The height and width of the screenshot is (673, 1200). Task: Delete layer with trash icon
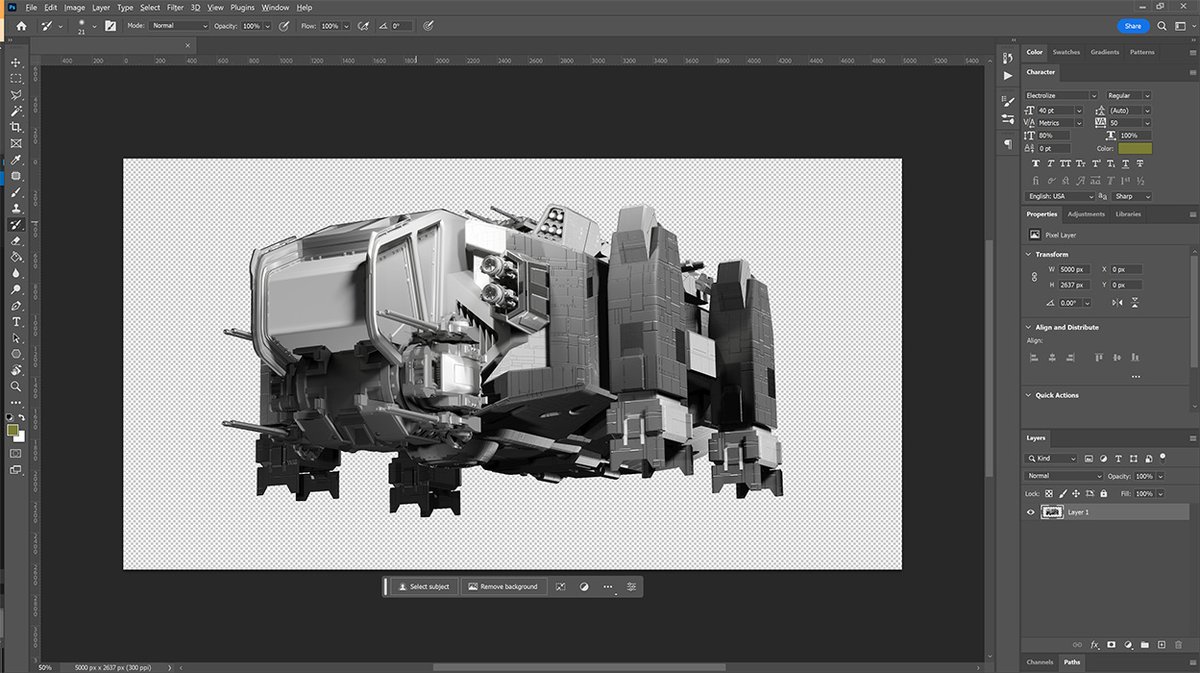click(1179, 645)
